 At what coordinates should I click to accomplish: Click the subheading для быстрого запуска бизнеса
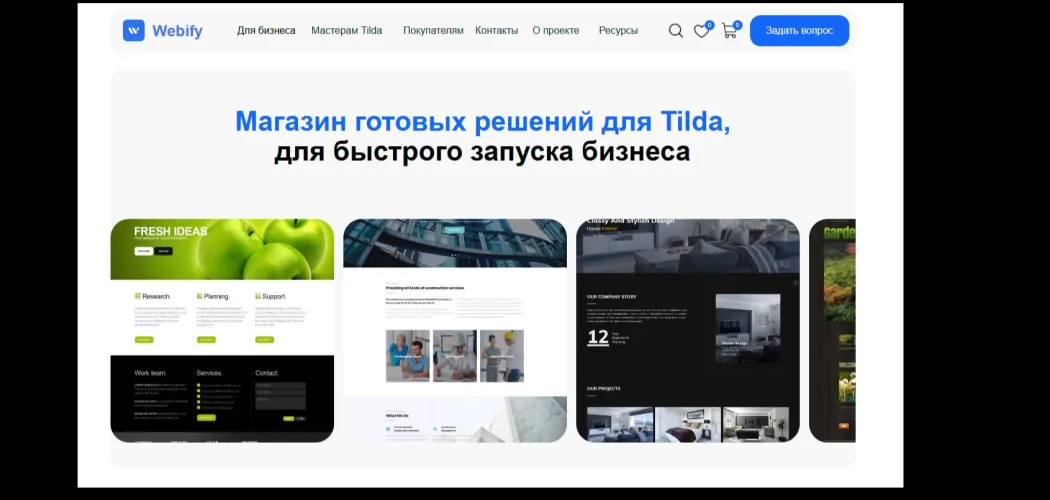pos(482,151)
